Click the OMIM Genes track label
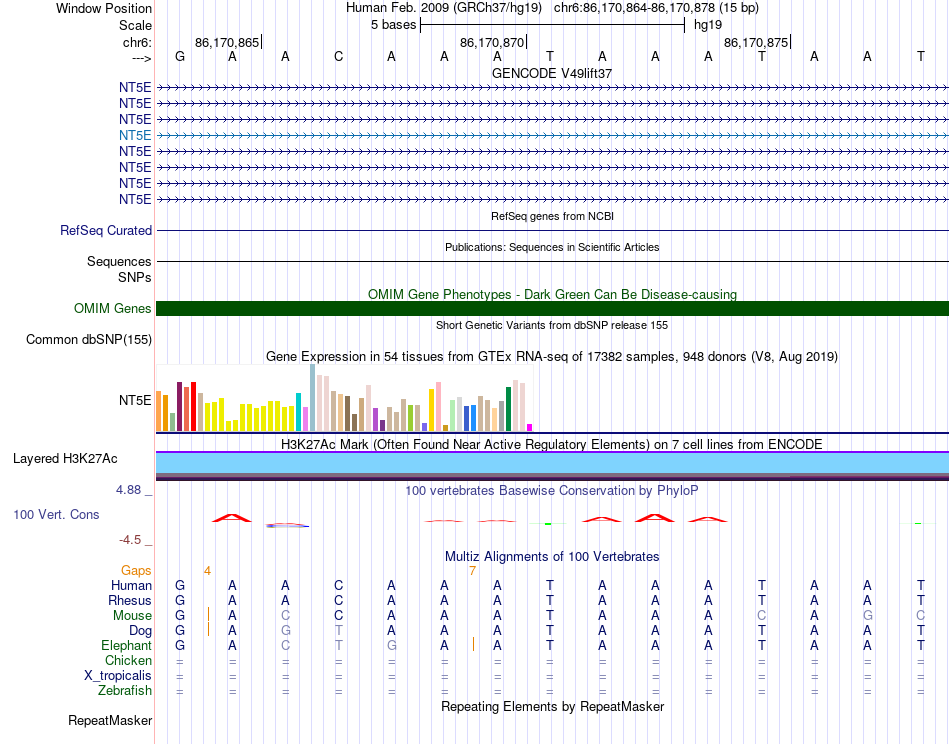950x744 pixels. 112,308
